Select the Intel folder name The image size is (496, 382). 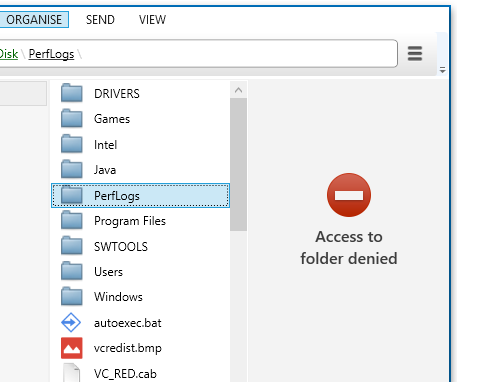coord(105,145)
